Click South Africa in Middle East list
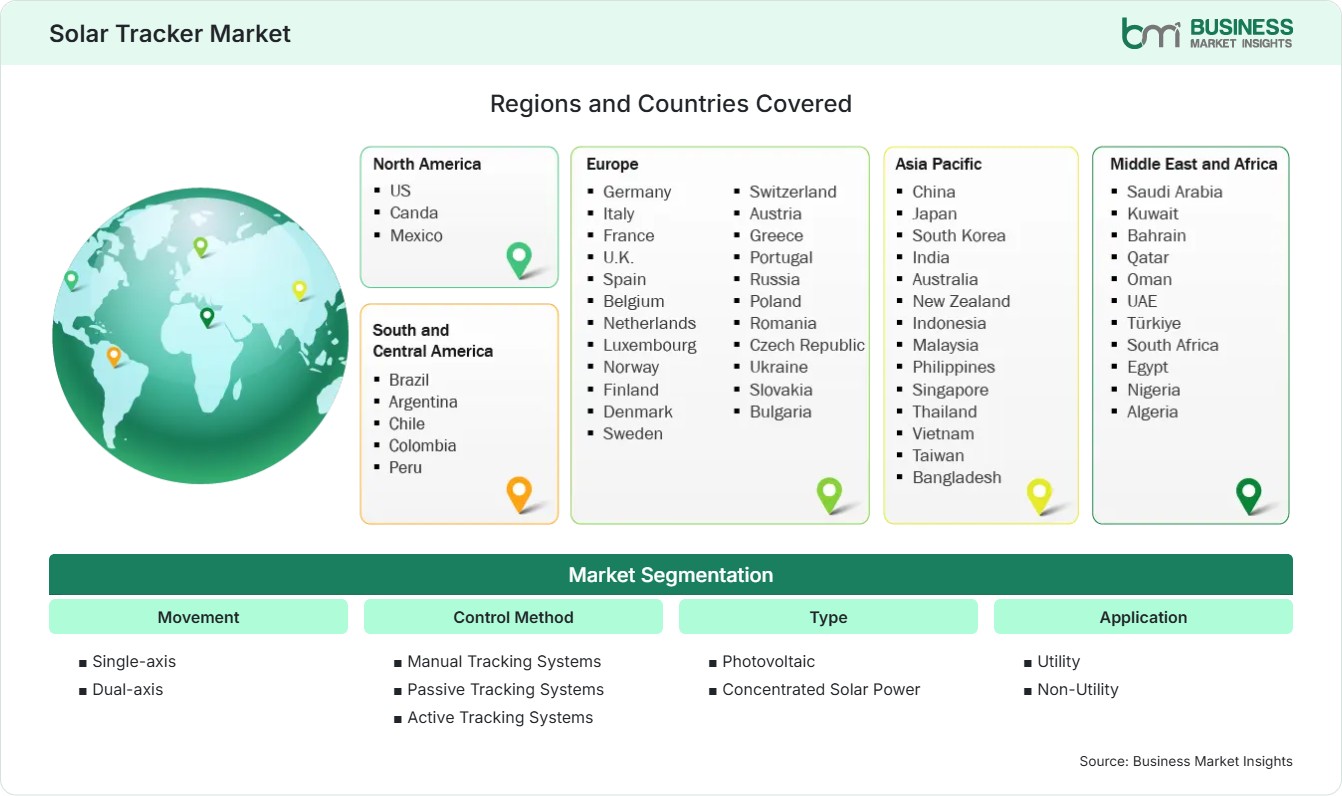The image size is (1342, 796). pos(1173,345)
